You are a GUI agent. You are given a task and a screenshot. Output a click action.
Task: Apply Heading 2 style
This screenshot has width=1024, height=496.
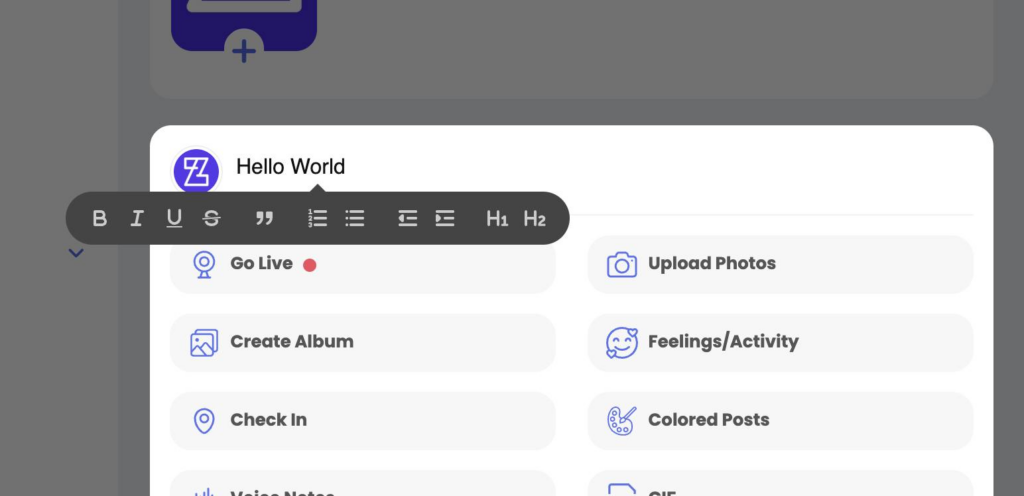(x=534, y=218)
